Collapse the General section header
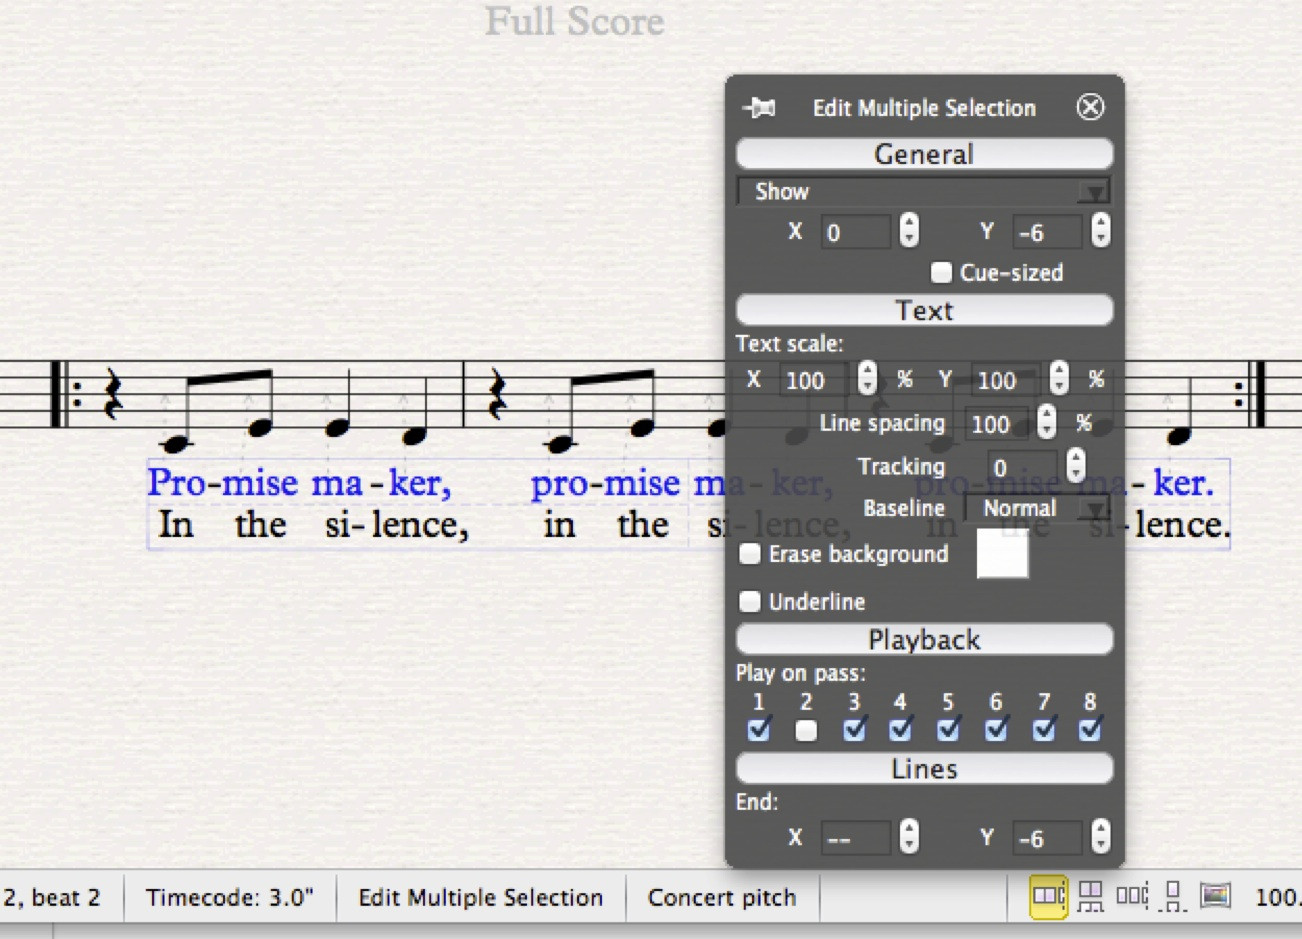 tap(924, 154)
